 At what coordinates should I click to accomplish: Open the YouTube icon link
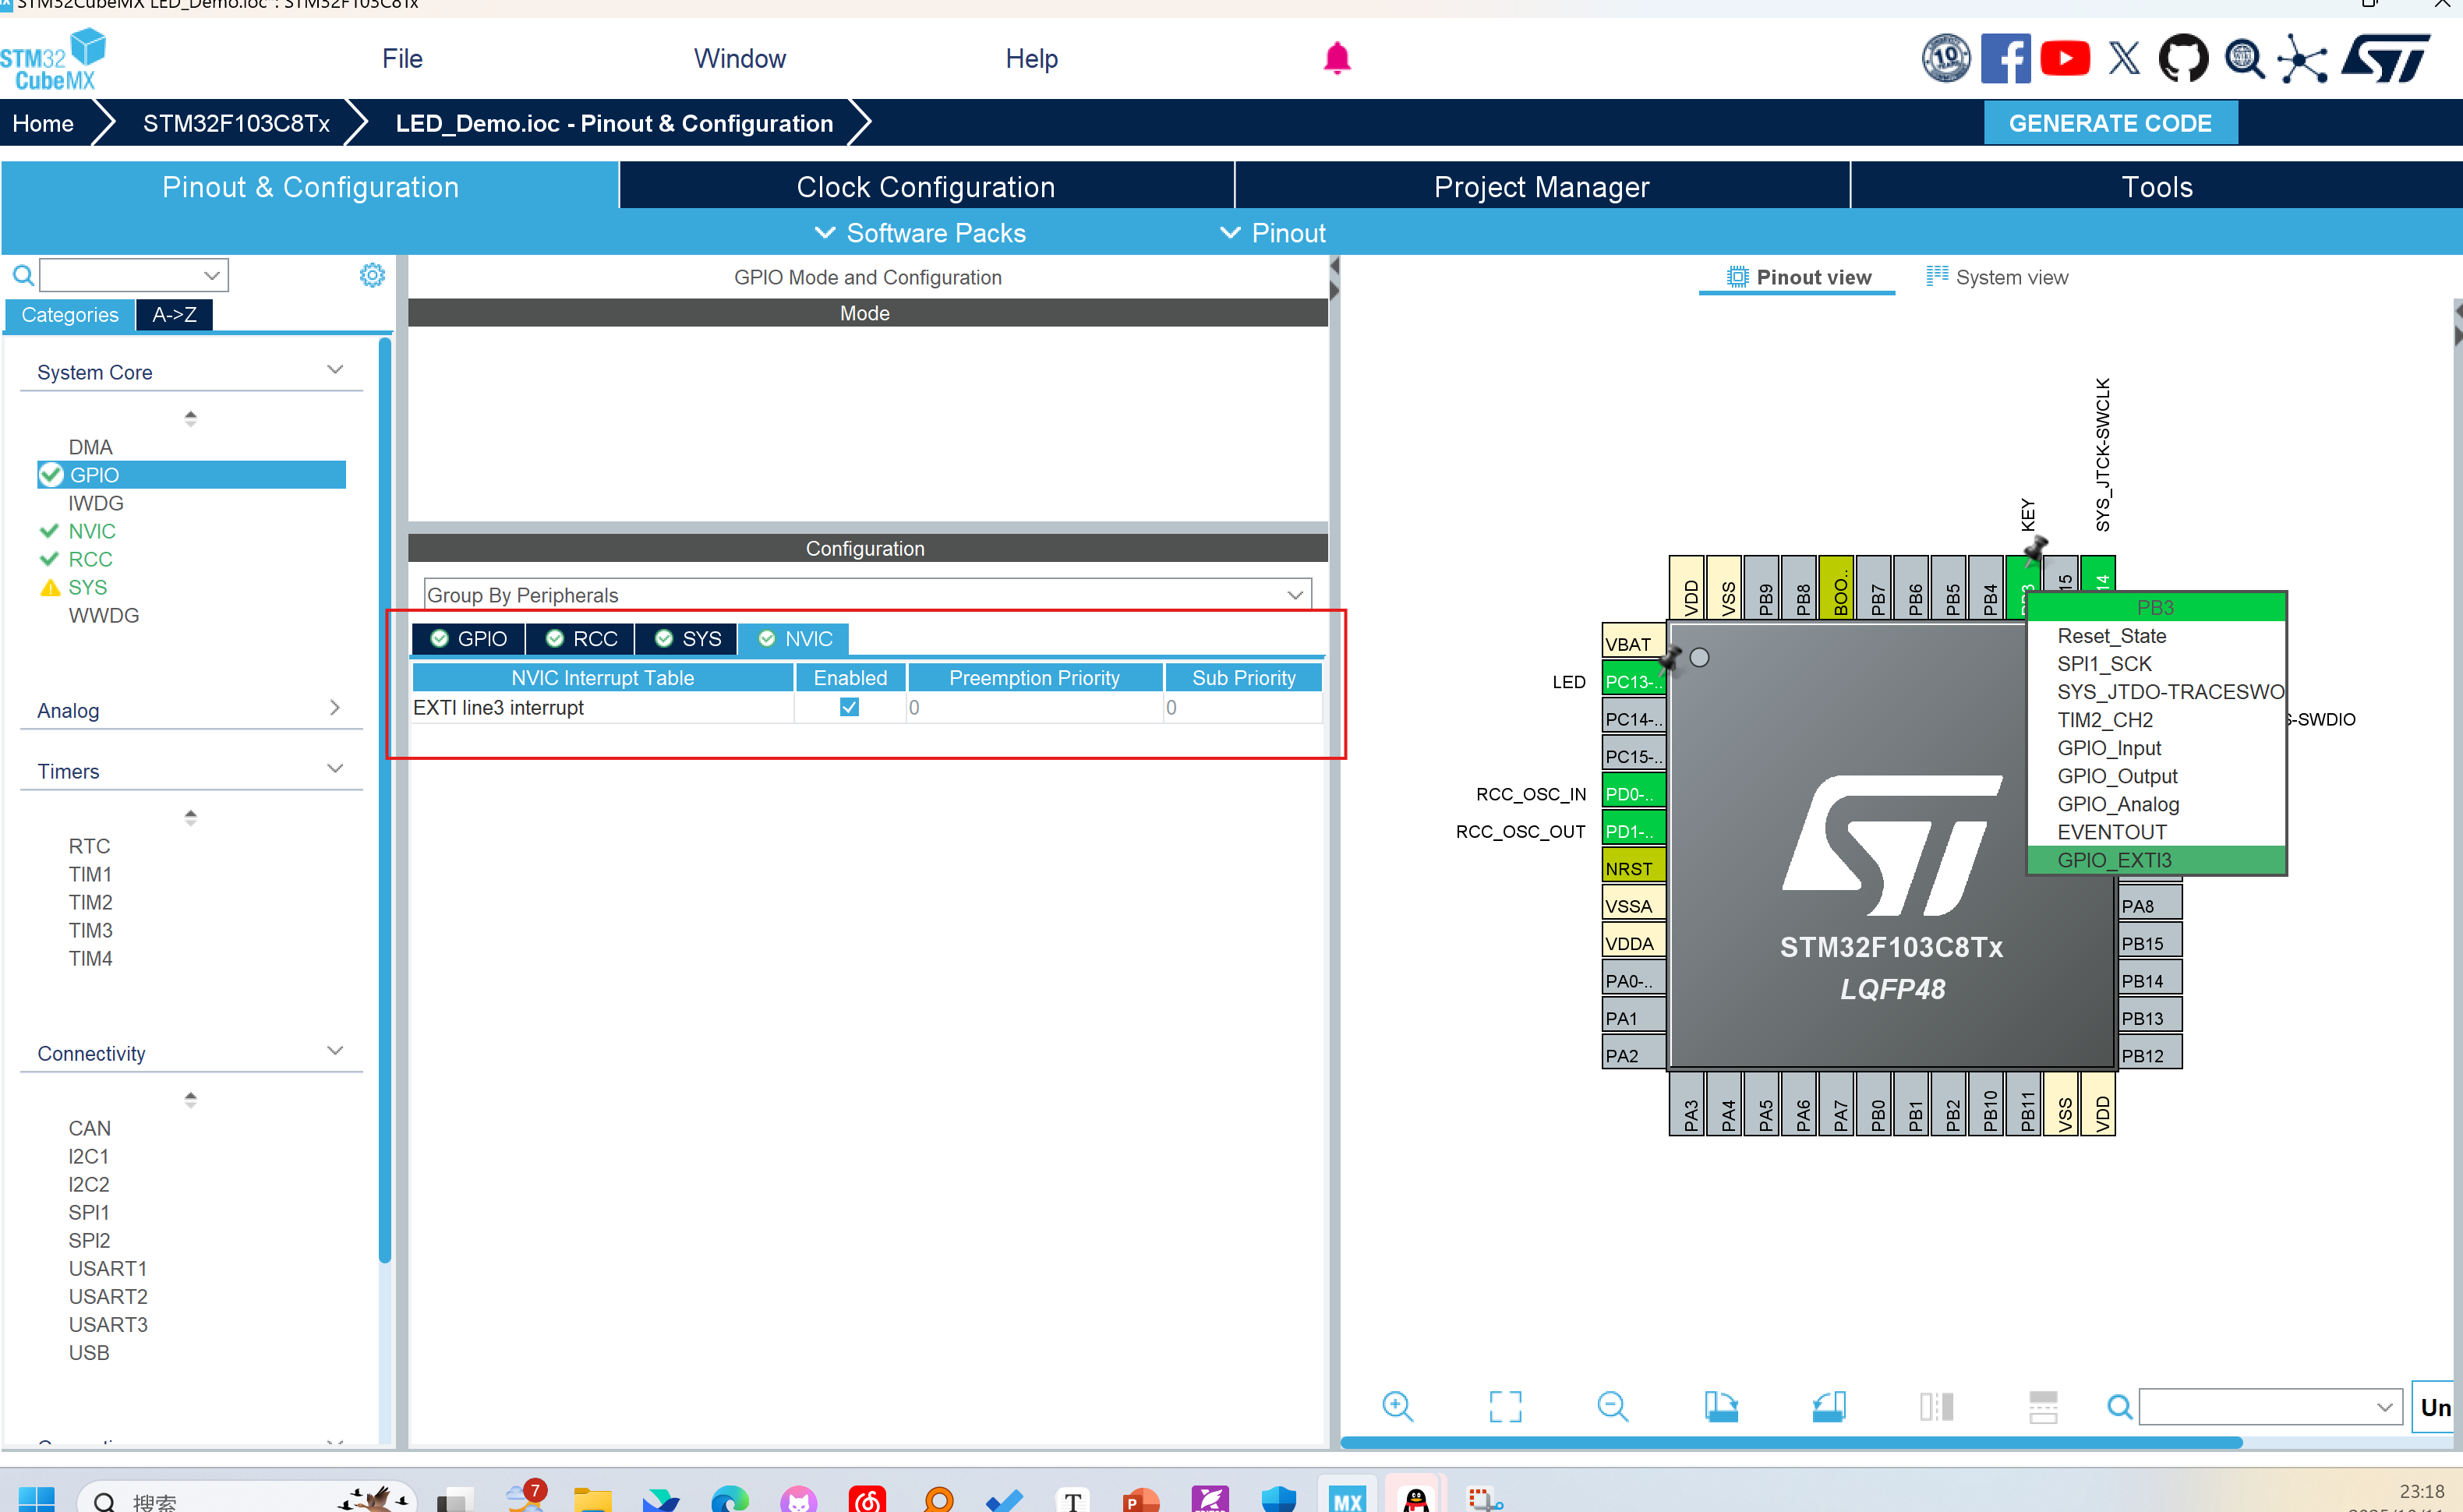pos(2065,58)
